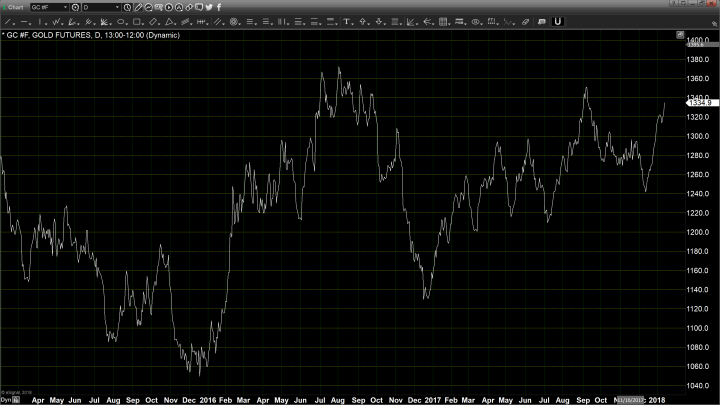Image resolution: width=720 pixels, height=405 pixels.
Task: Click the 1040.0 price axis label
Action: tap(698, 385)
